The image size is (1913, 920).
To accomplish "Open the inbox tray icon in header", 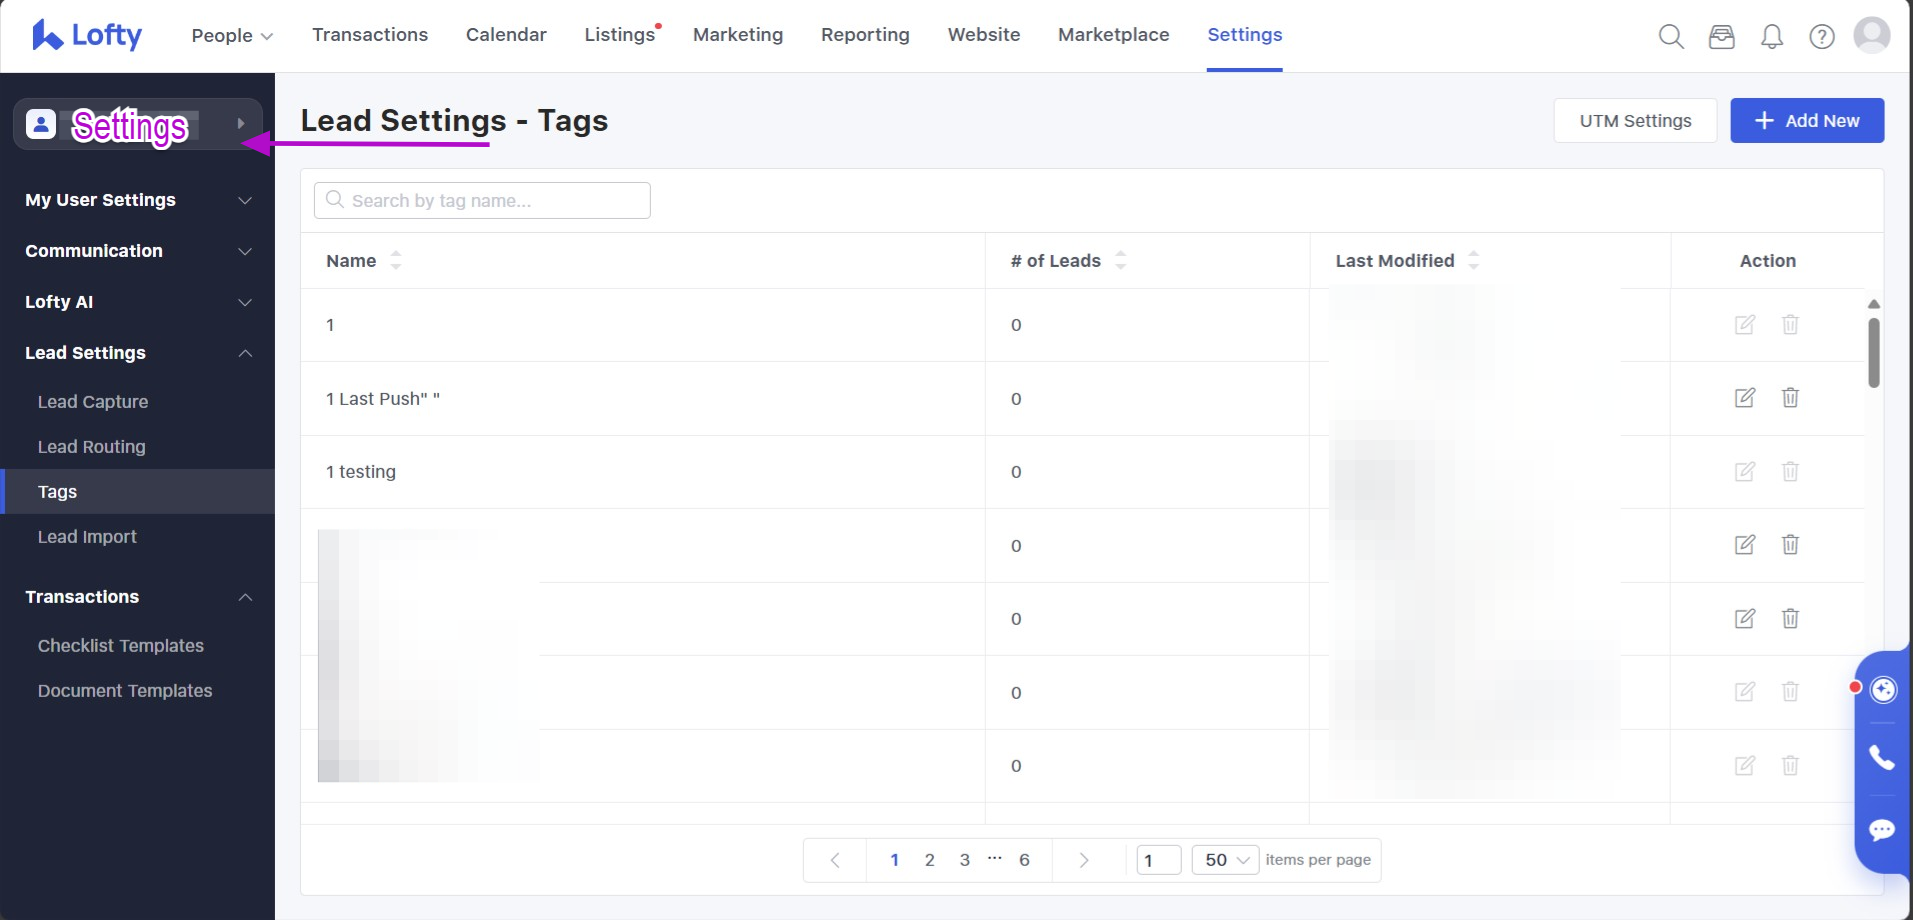I will point(1721,37).
